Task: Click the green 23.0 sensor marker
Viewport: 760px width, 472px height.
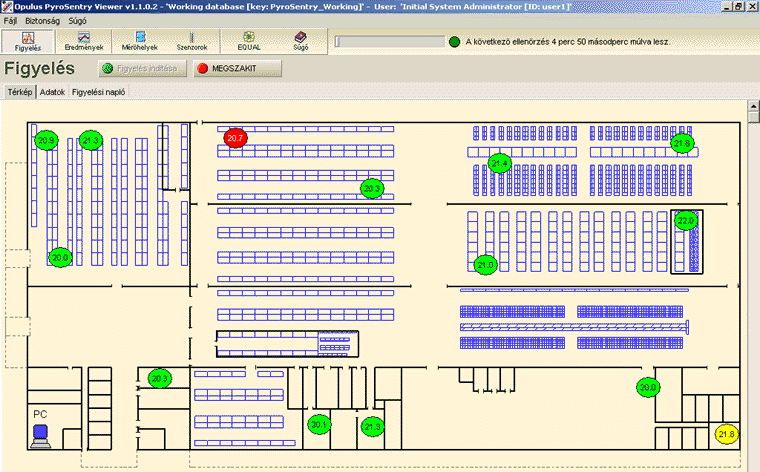Action: (685, 221)
